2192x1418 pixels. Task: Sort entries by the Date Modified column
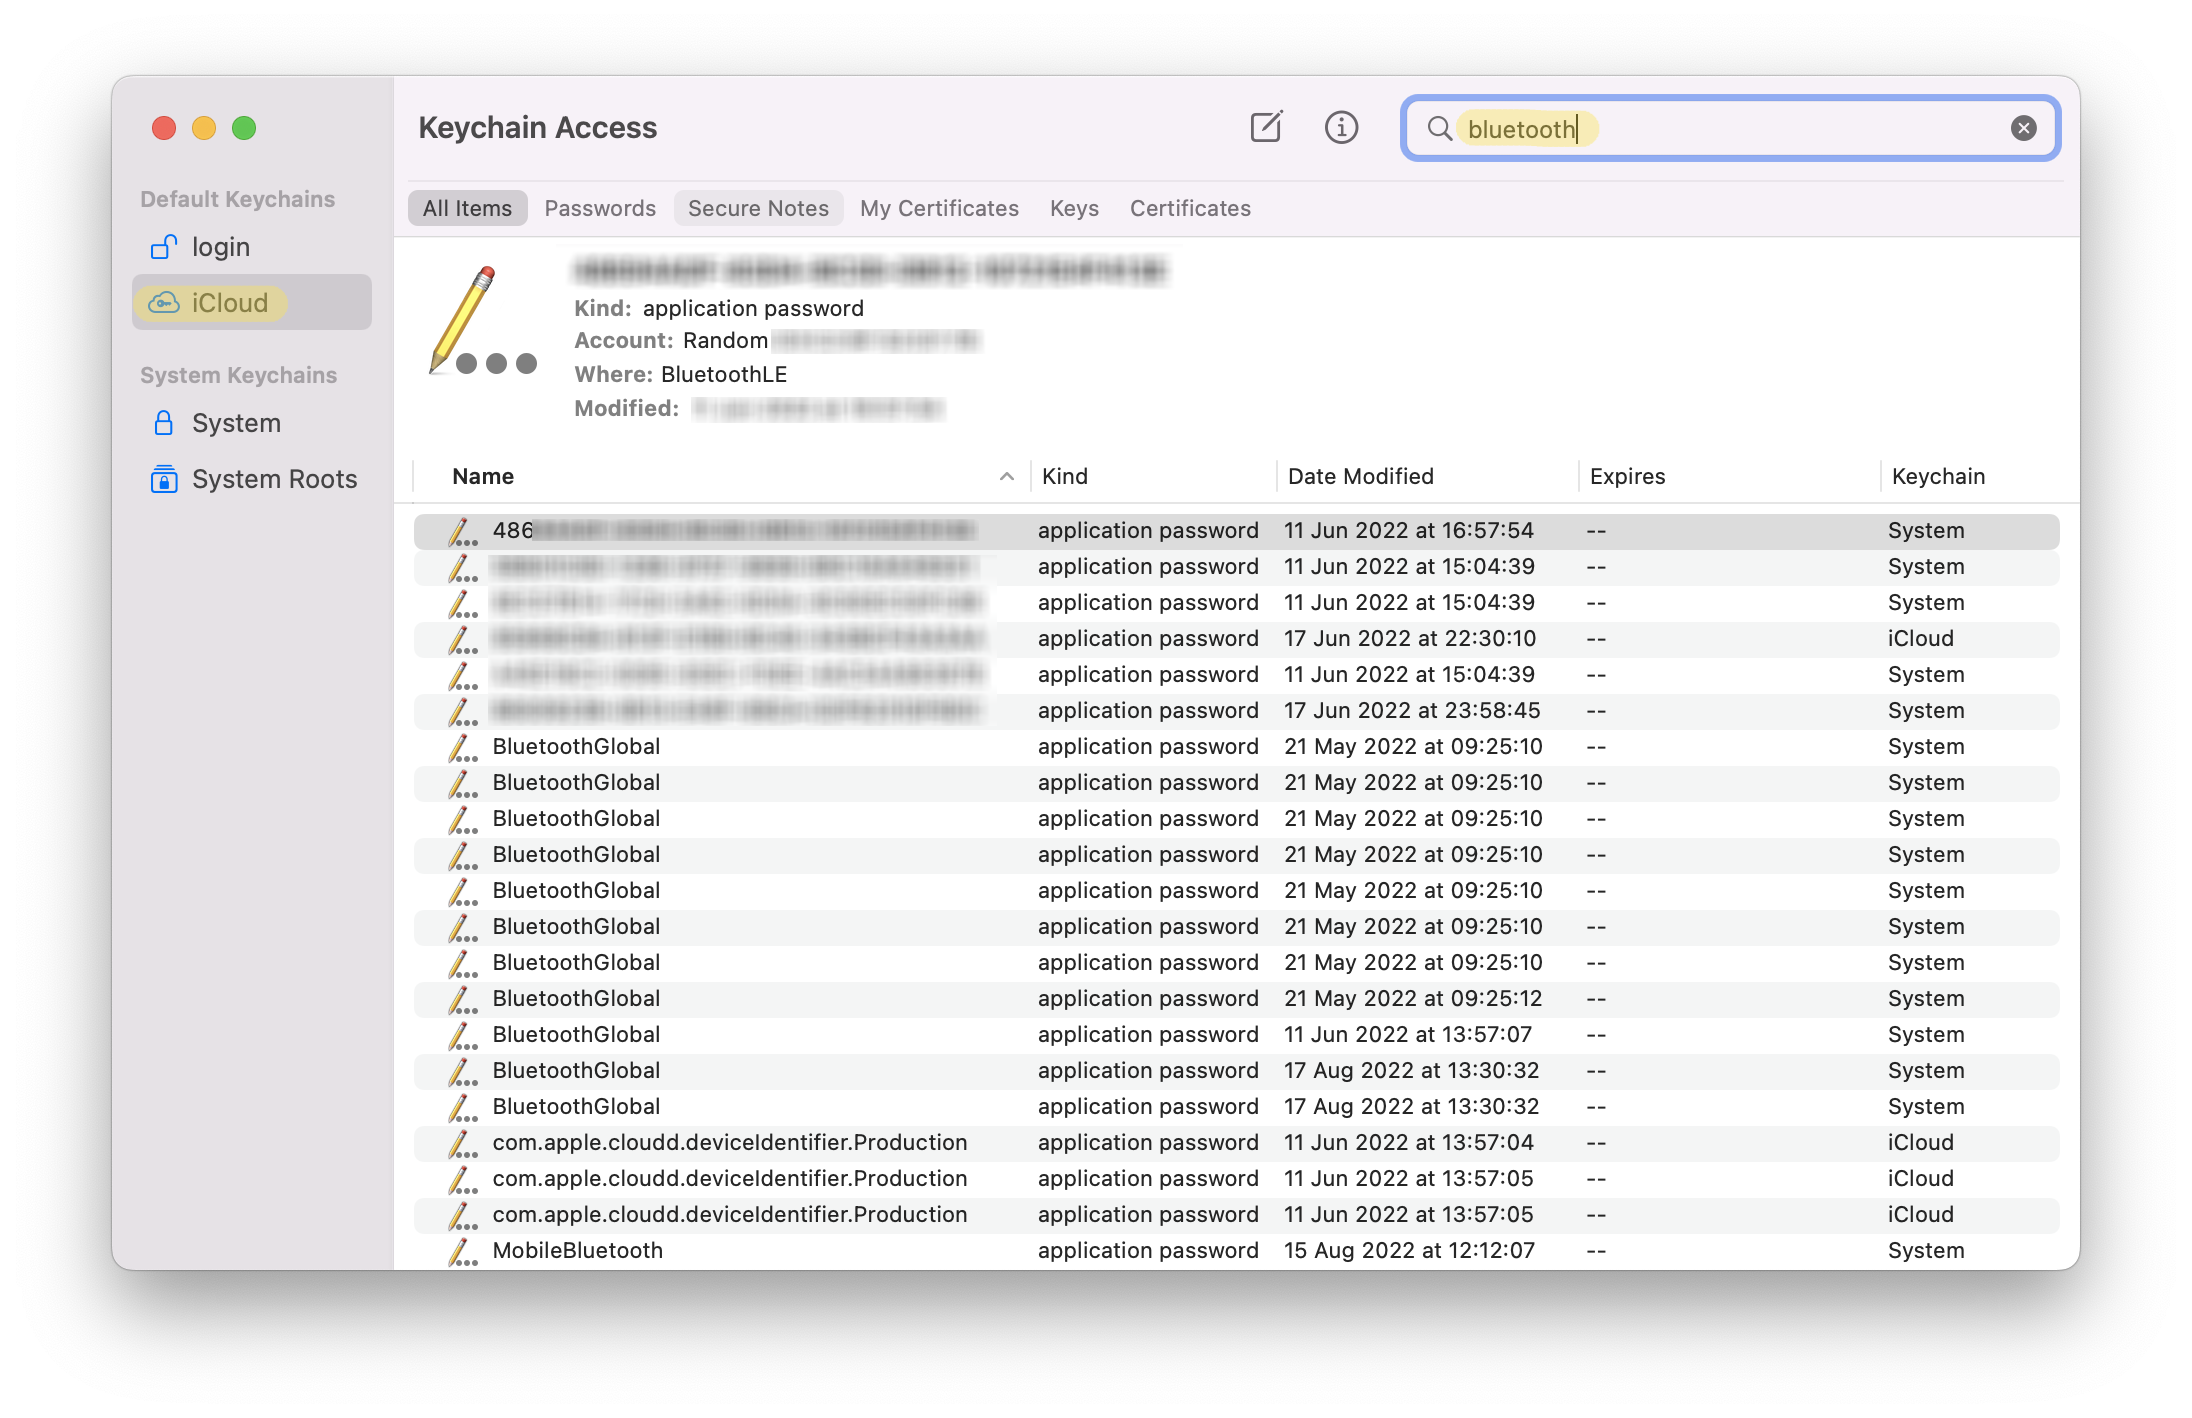tap(1360, 476)
